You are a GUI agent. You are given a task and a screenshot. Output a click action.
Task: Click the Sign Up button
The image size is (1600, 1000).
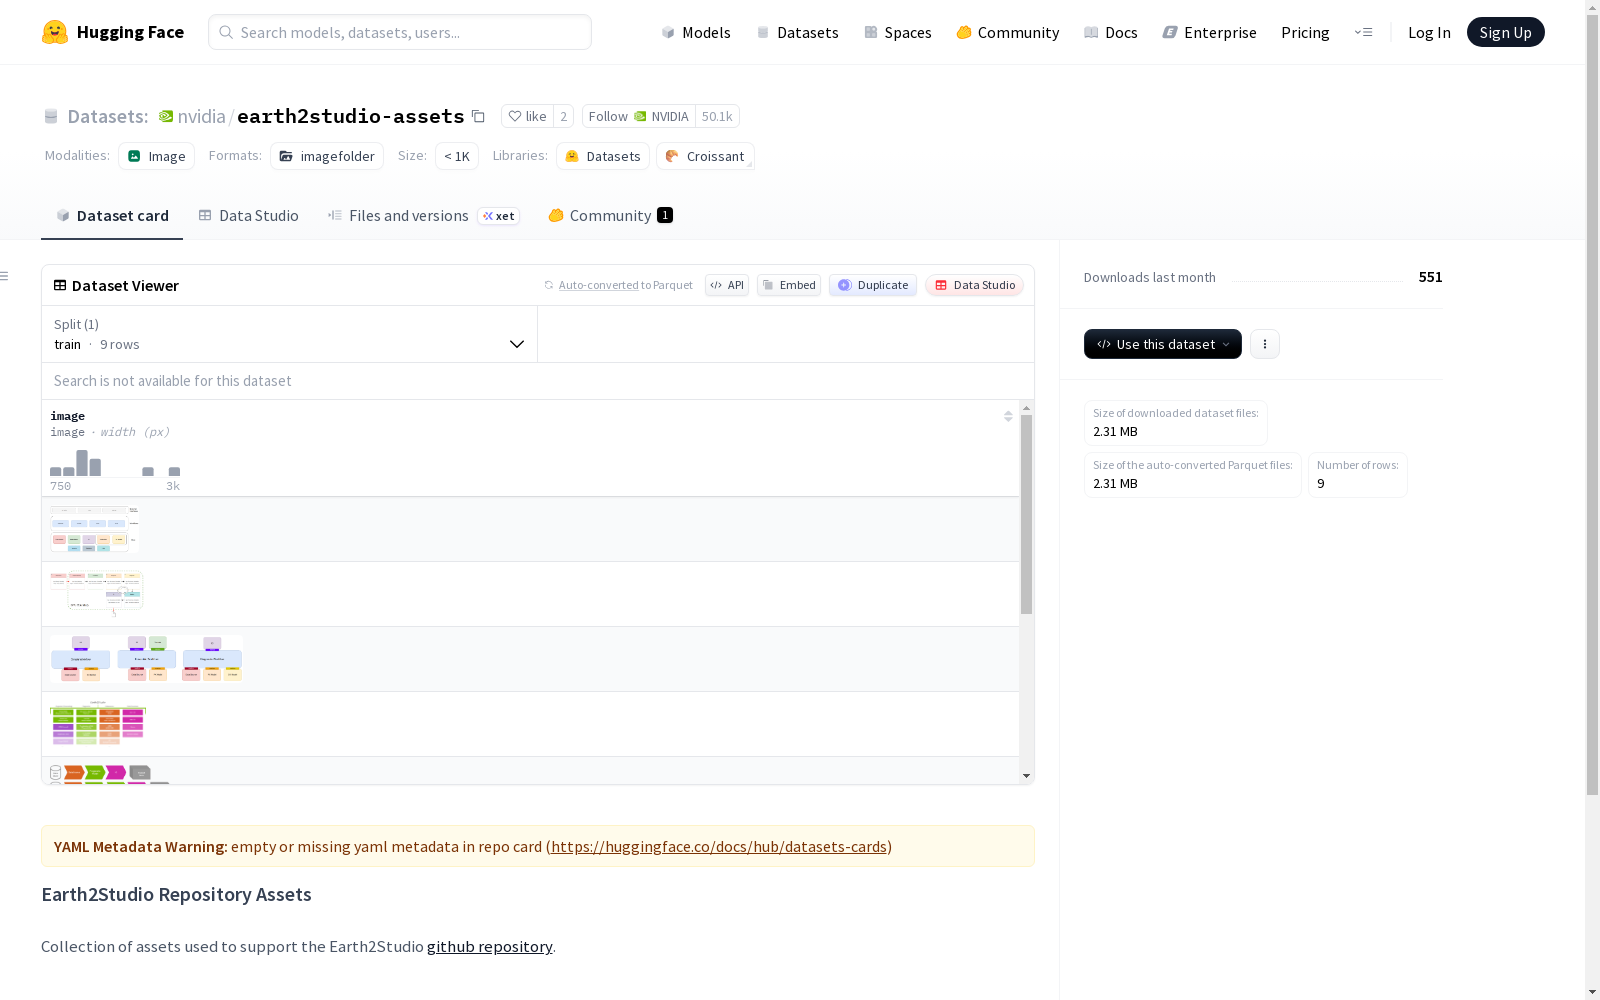(x=1505, y=32)
